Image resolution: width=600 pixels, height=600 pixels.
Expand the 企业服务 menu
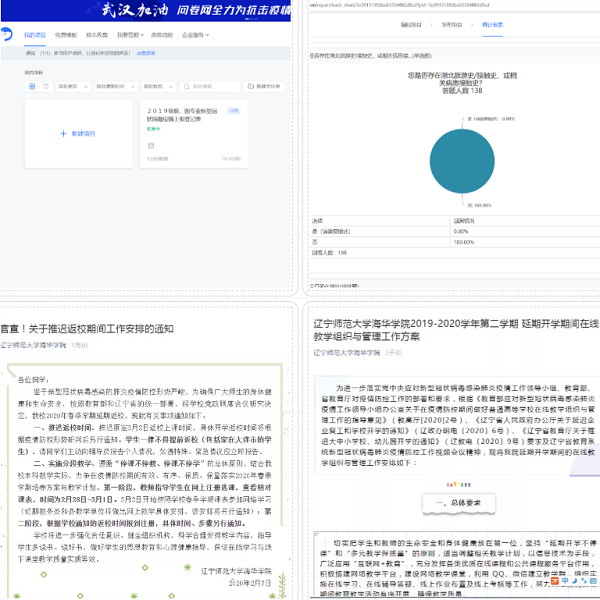(194, 34)
